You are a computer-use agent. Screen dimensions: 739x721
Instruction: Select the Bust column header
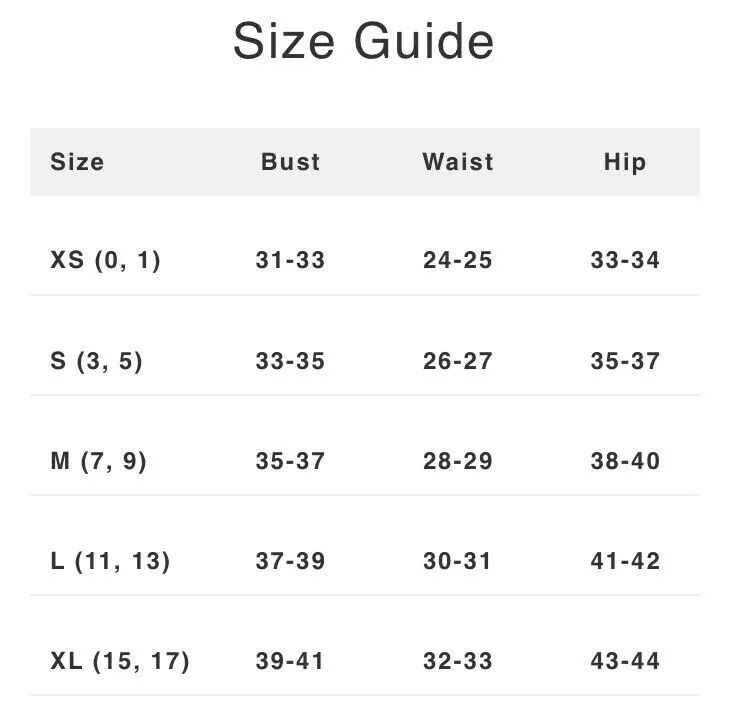pos(290,162)
